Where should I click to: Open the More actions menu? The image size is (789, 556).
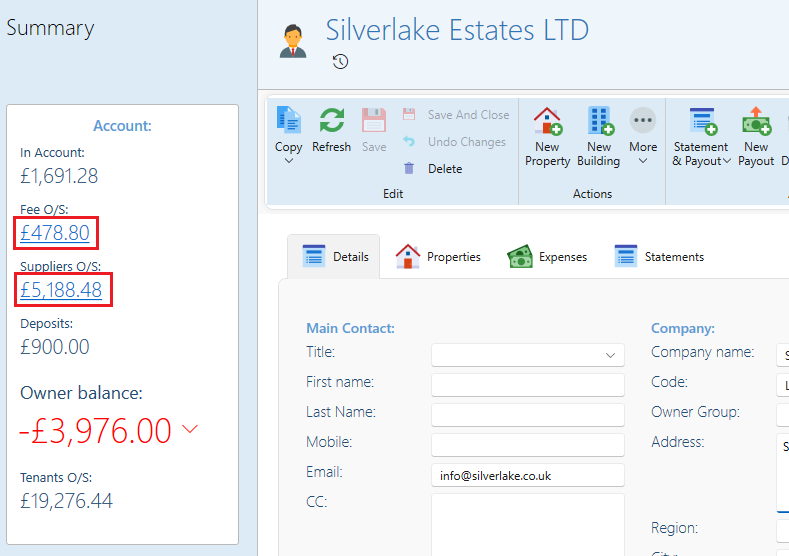click(643, 130)
